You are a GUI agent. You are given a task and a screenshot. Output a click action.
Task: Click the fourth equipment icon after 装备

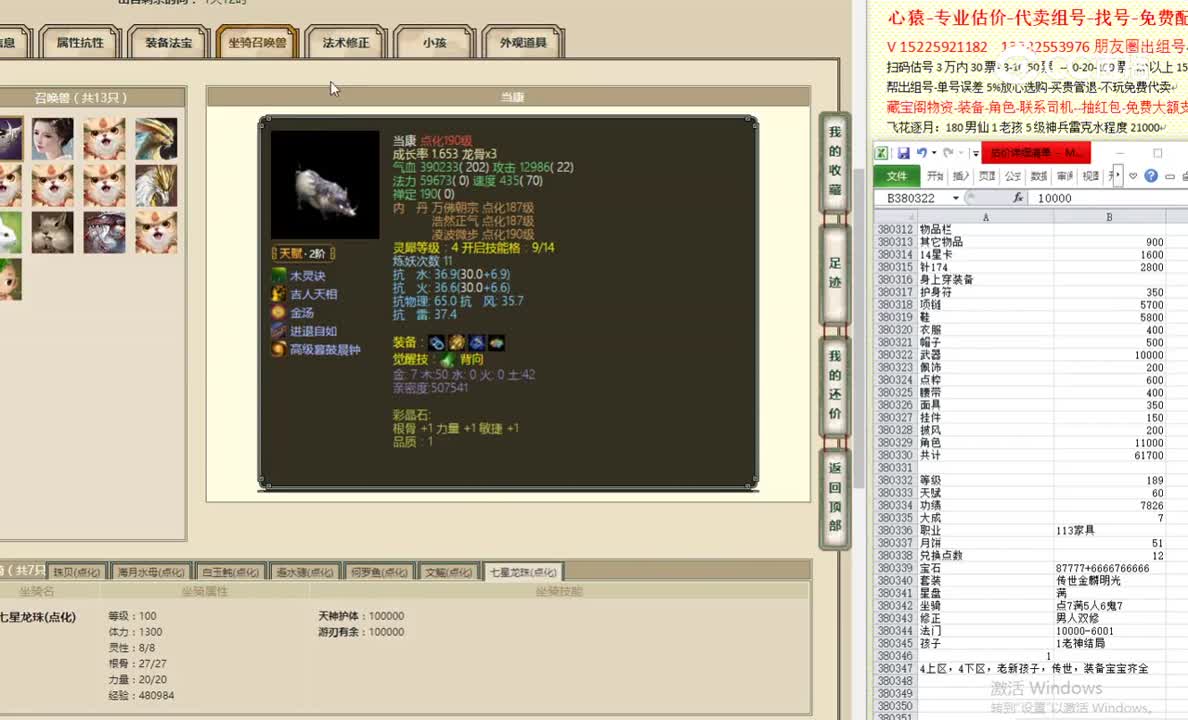[x=496, y=343]
